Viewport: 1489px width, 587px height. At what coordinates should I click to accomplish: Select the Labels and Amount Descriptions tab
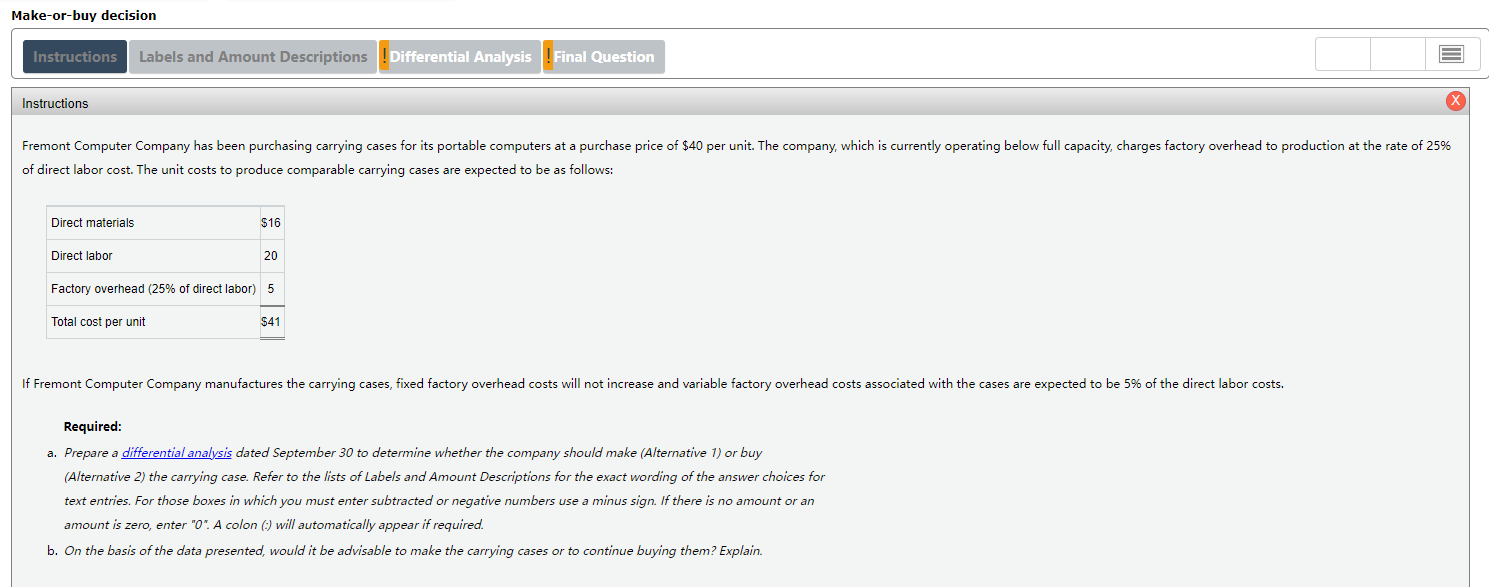pos(252,56)
